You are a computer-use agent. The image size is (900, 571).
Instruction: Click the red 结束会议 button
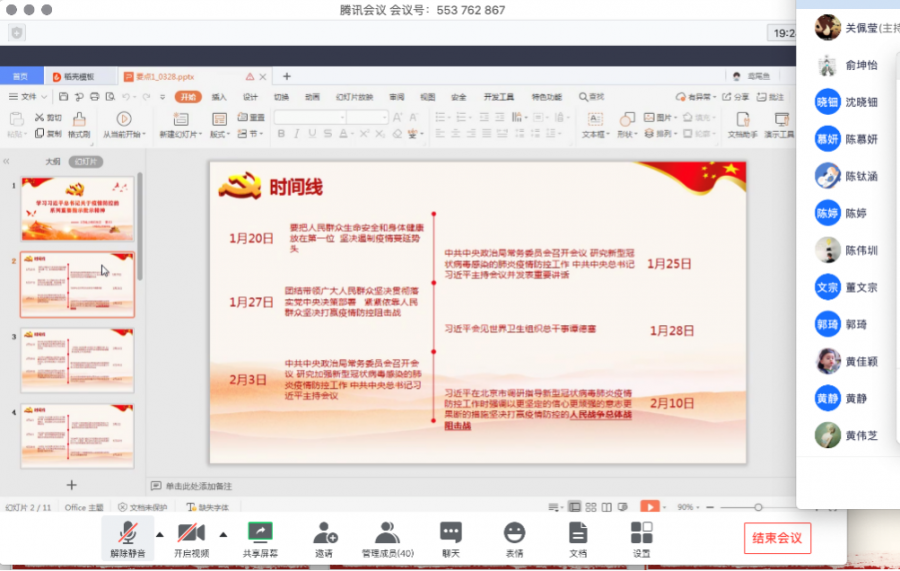[777, 538]
